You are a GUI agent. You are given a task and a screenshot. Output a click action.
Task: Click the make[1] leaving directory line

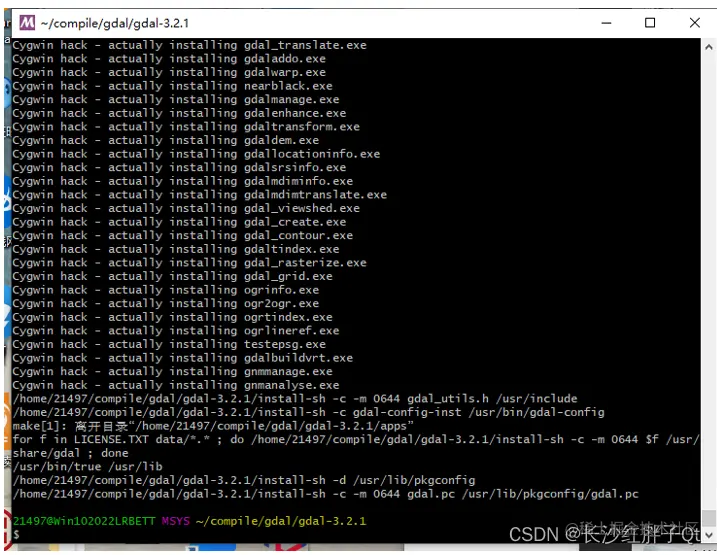pyautogui.click(x=213, y=426)
